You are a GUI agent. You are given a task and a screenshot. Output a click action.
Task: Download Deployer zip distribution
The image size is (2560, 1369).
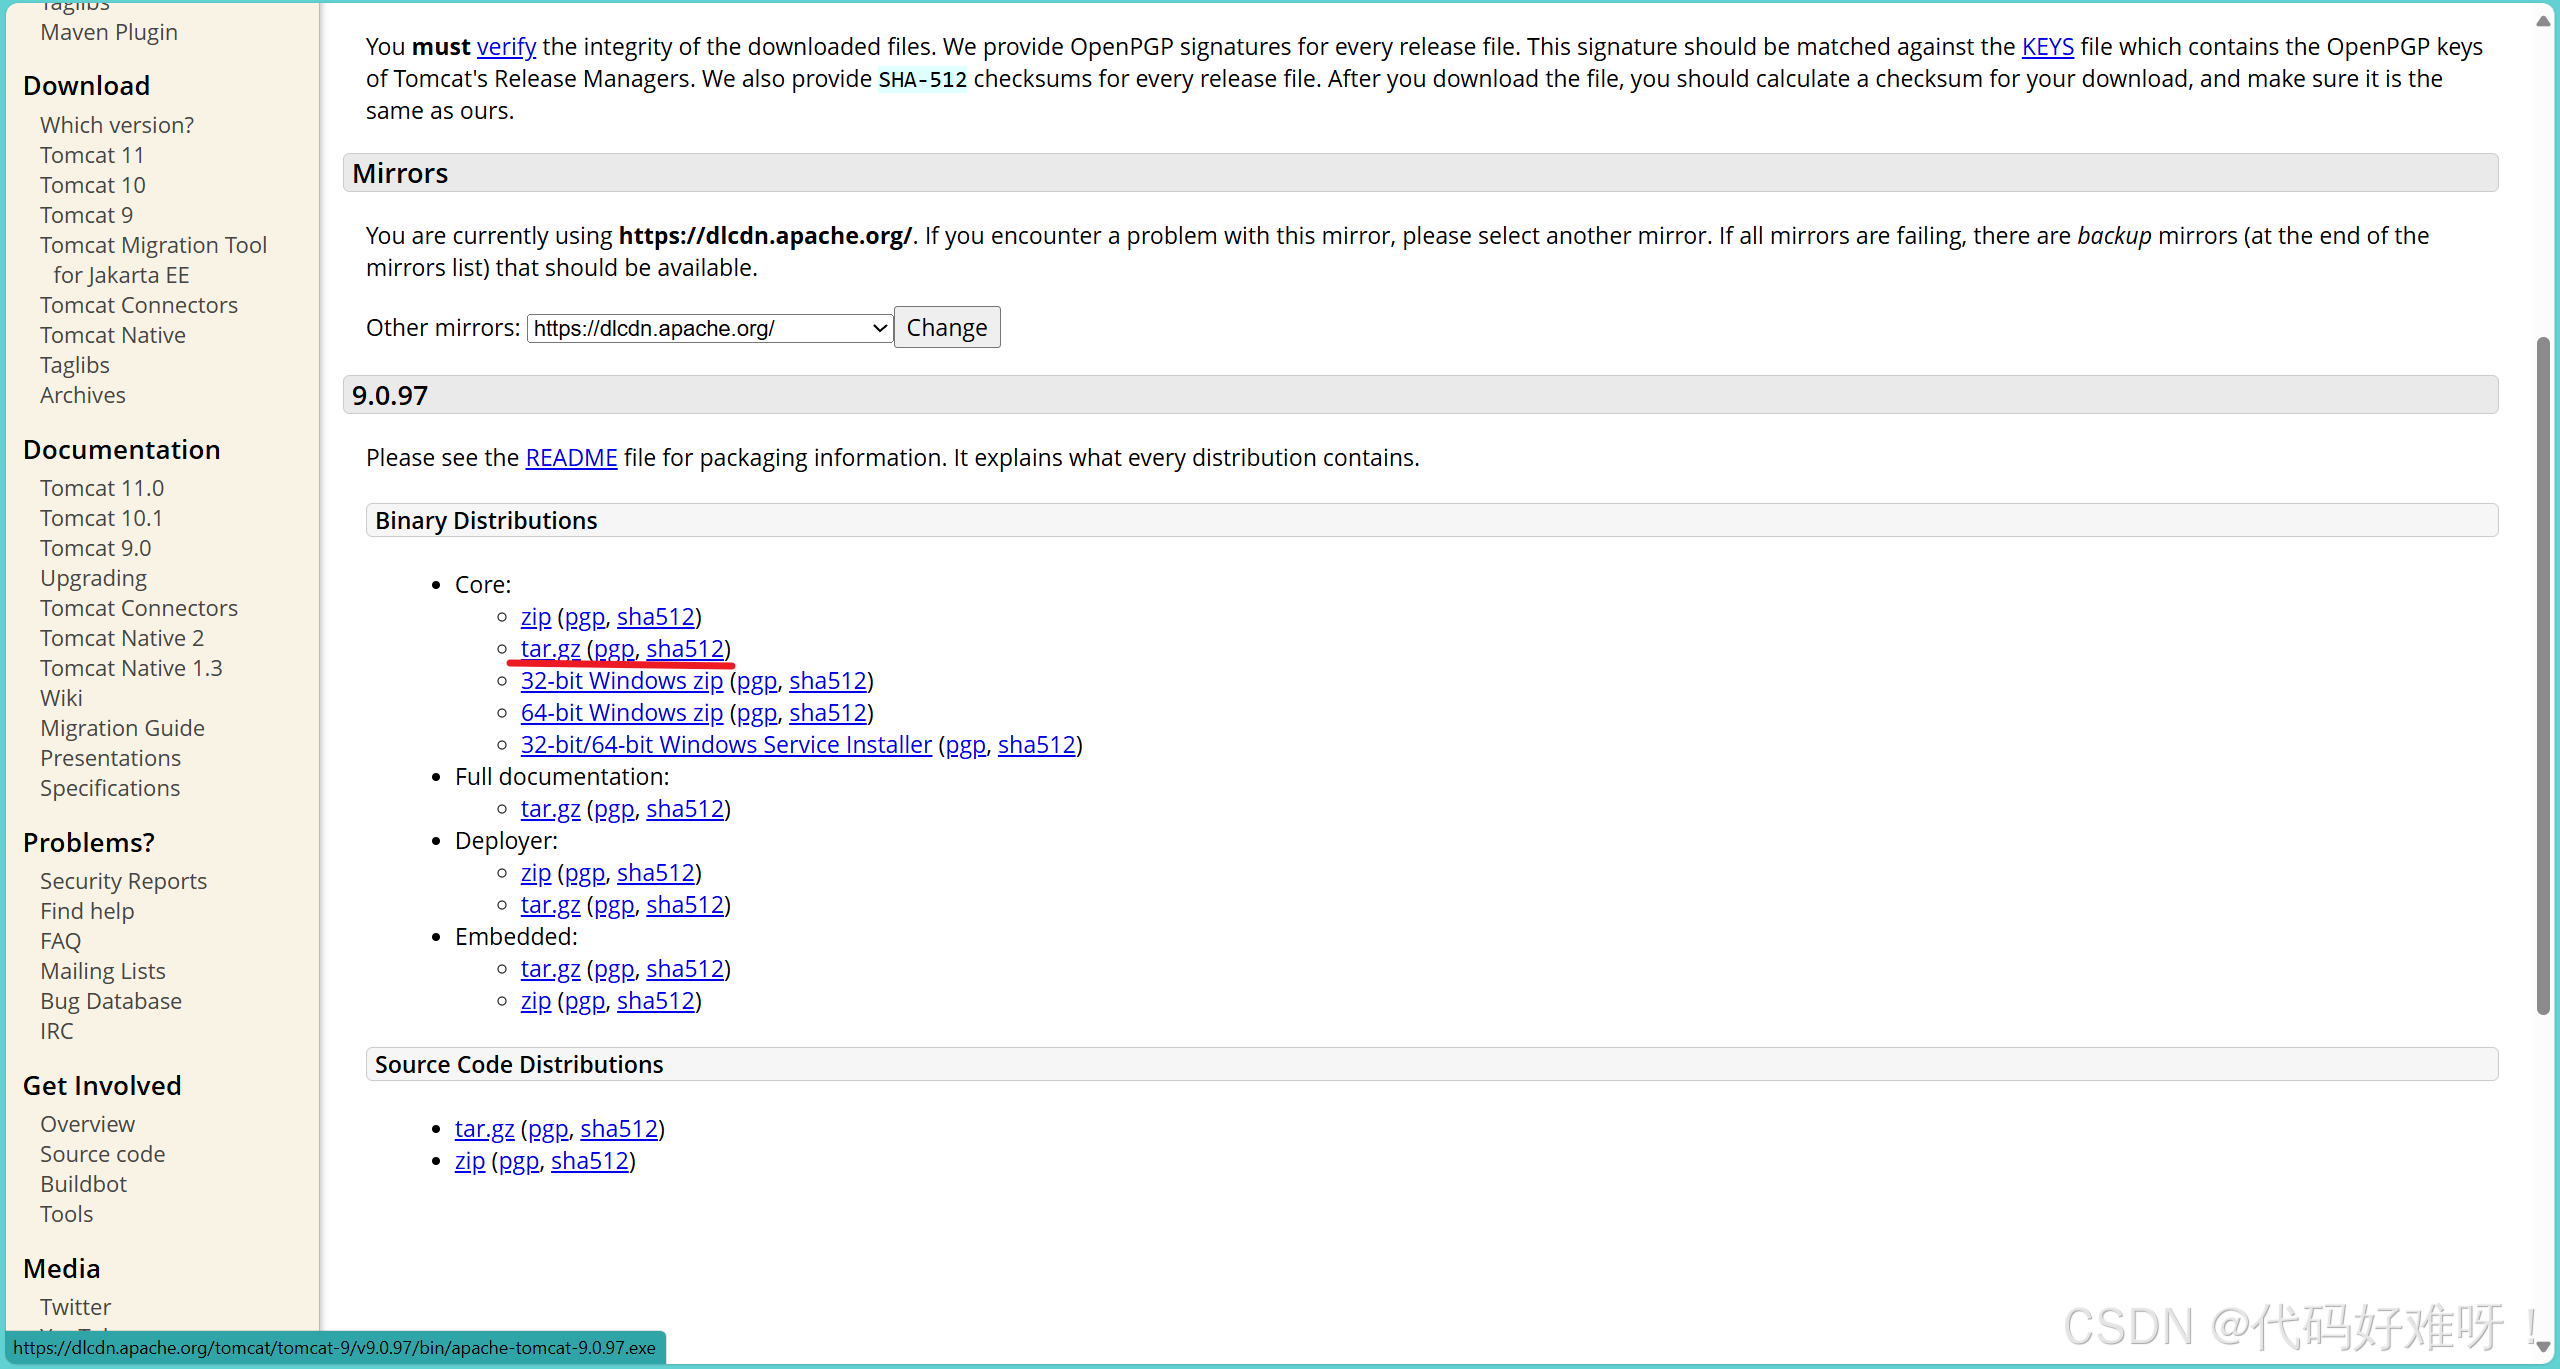pyautogui.click(x=535, y=873)
